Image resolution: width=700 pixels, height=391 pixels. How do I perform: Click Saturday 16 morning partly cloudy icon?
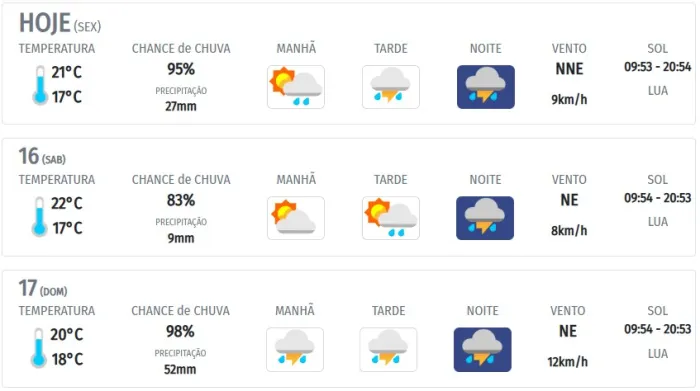pos(296,218)
